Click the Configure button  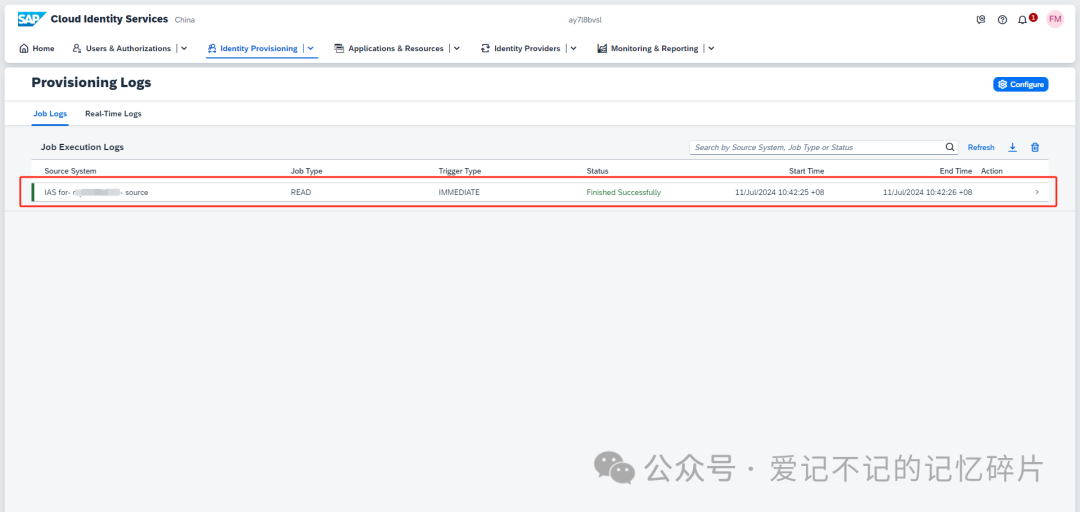click(x=1021, y=84)
